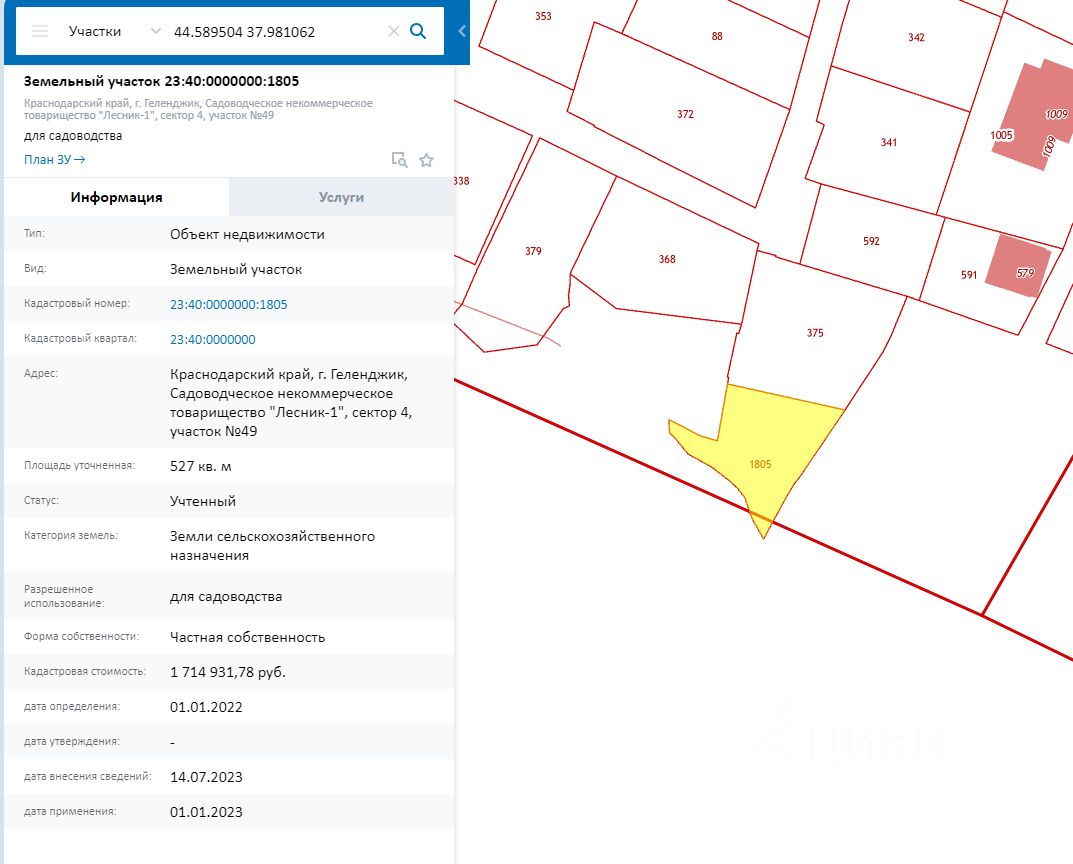Open cadastral number link 23:40:0000000:1805
The width and height of the screenshot is (1073, 864).
click(229, 304)
